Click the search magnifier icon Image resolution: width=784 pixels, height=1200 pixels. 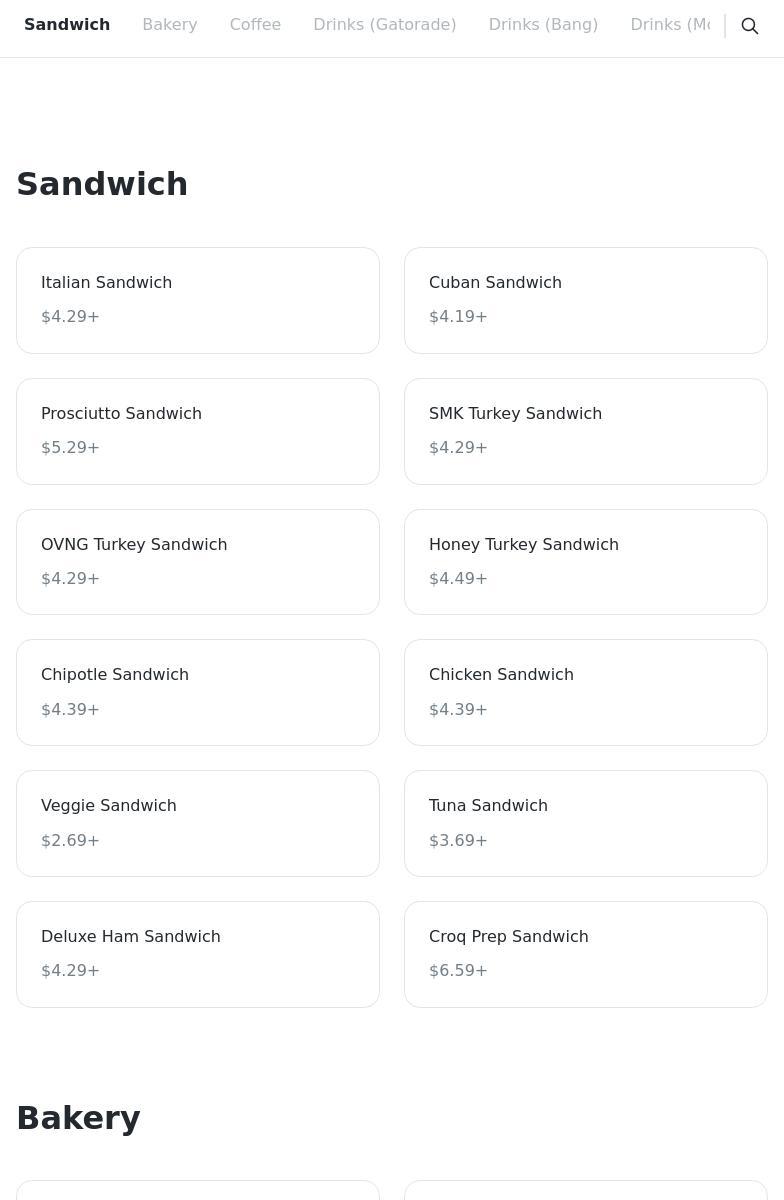[x=750, y=26]
